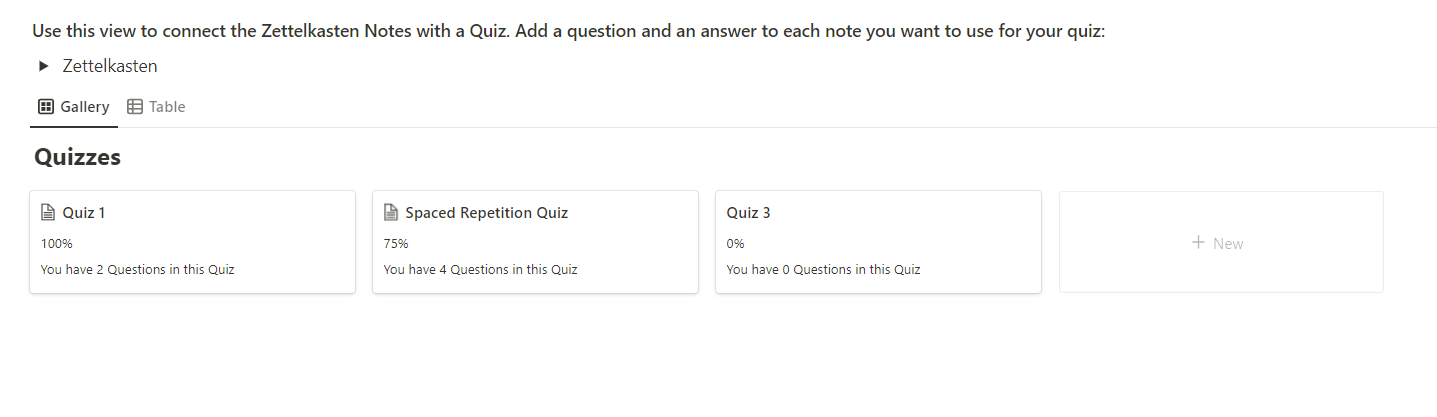The image size is (1437, 417).
Task: Click the Zettelkasten toggle label
Action: 110,67
